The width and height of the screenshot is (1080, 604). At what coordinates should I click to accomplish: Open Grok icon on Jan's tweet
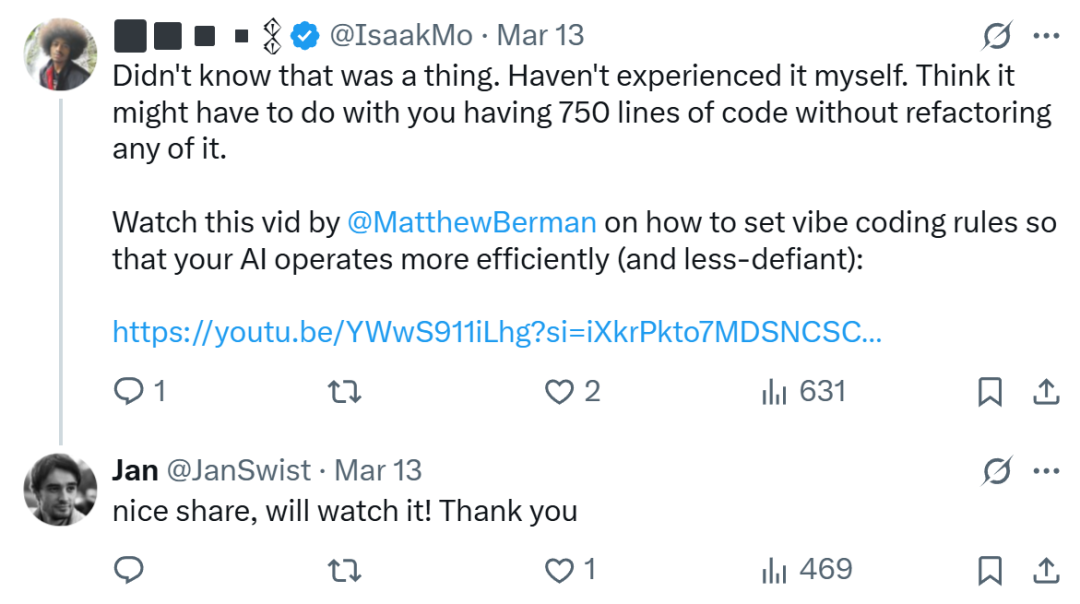[x=996, y=470]
